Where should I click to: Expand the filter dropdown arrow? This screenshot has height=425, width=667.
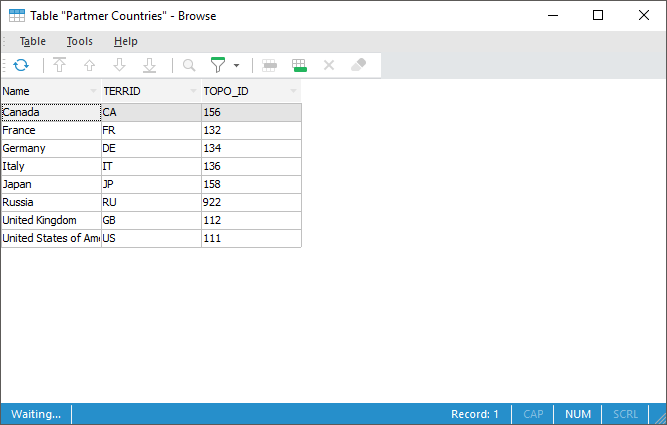(x=237, y=66)
